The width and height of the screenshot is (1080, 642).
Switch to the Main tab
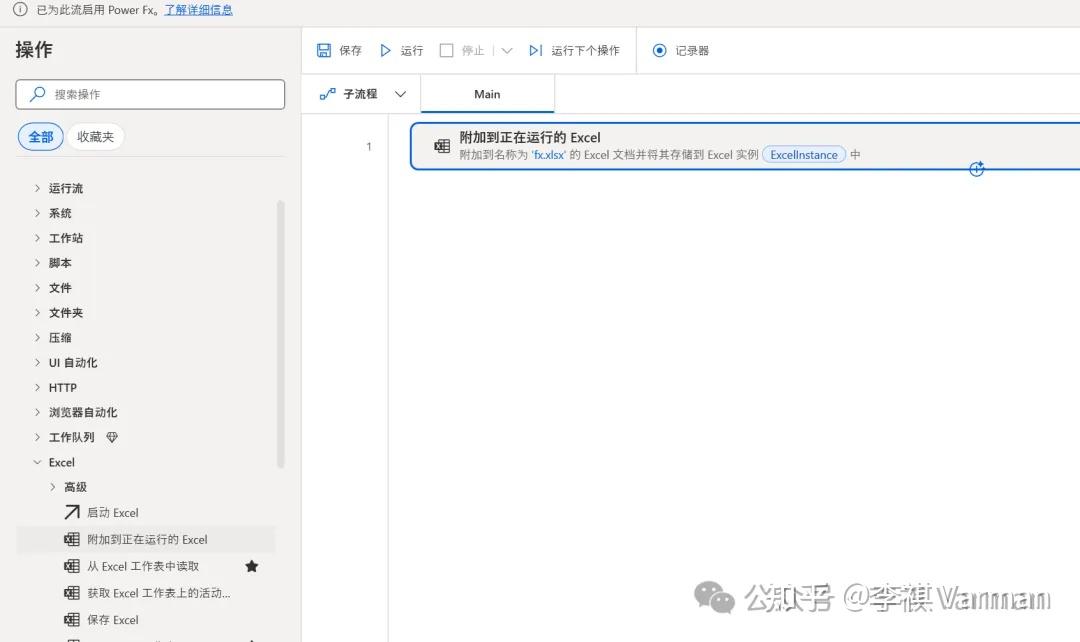point(487,93)
